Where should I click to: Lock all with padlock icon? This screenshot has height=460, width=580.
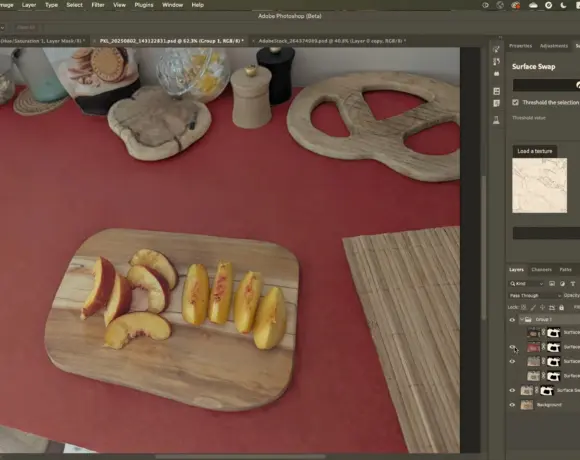[x=562, y=307]
